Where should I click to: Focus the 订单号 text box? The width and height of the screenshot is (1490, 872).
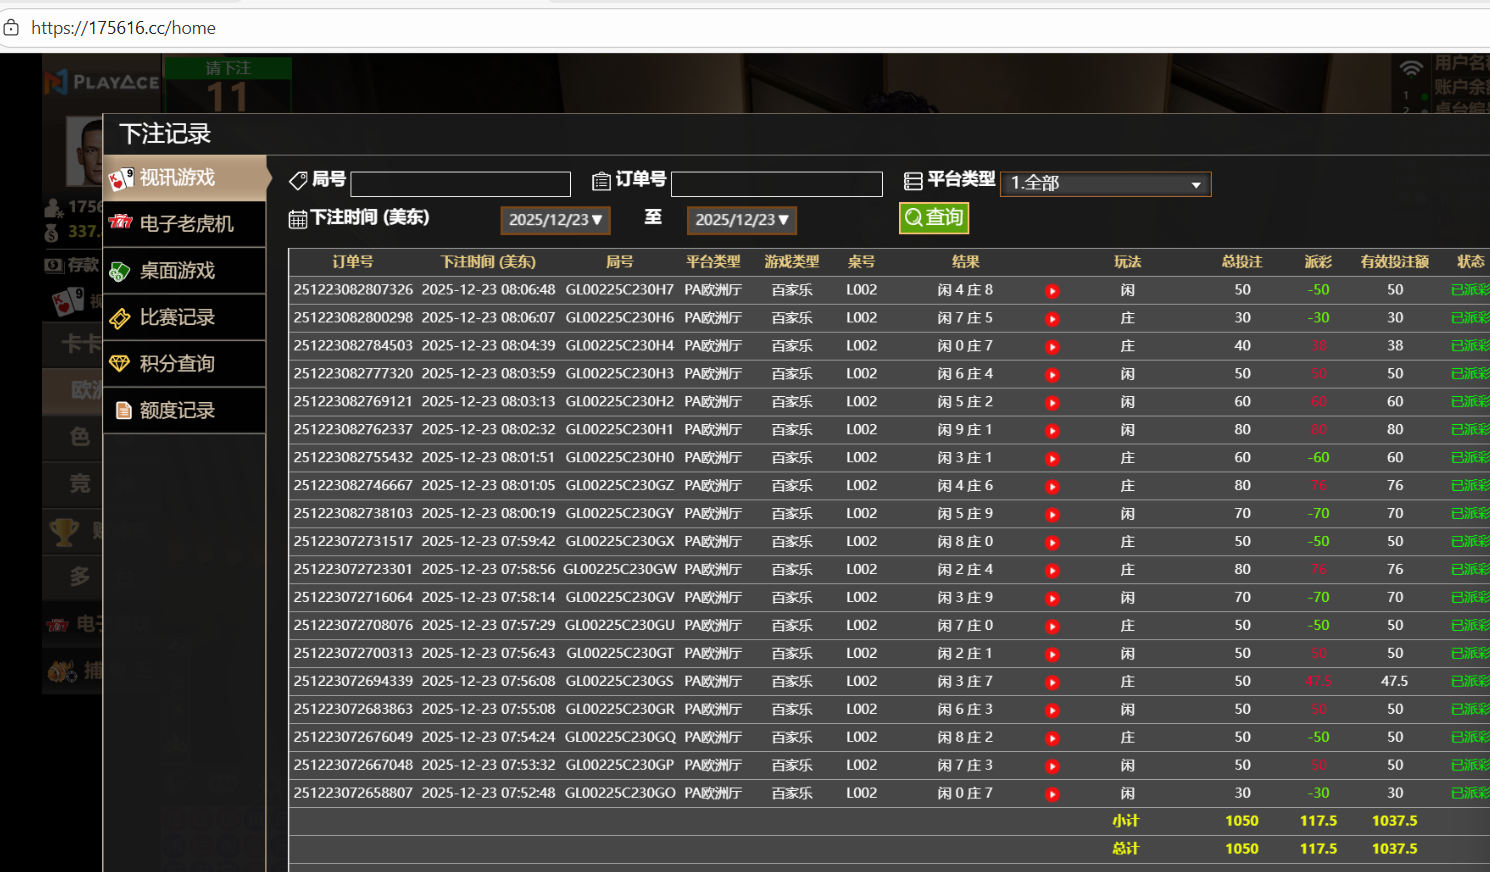pyautogui.click(x=776, y=184)
